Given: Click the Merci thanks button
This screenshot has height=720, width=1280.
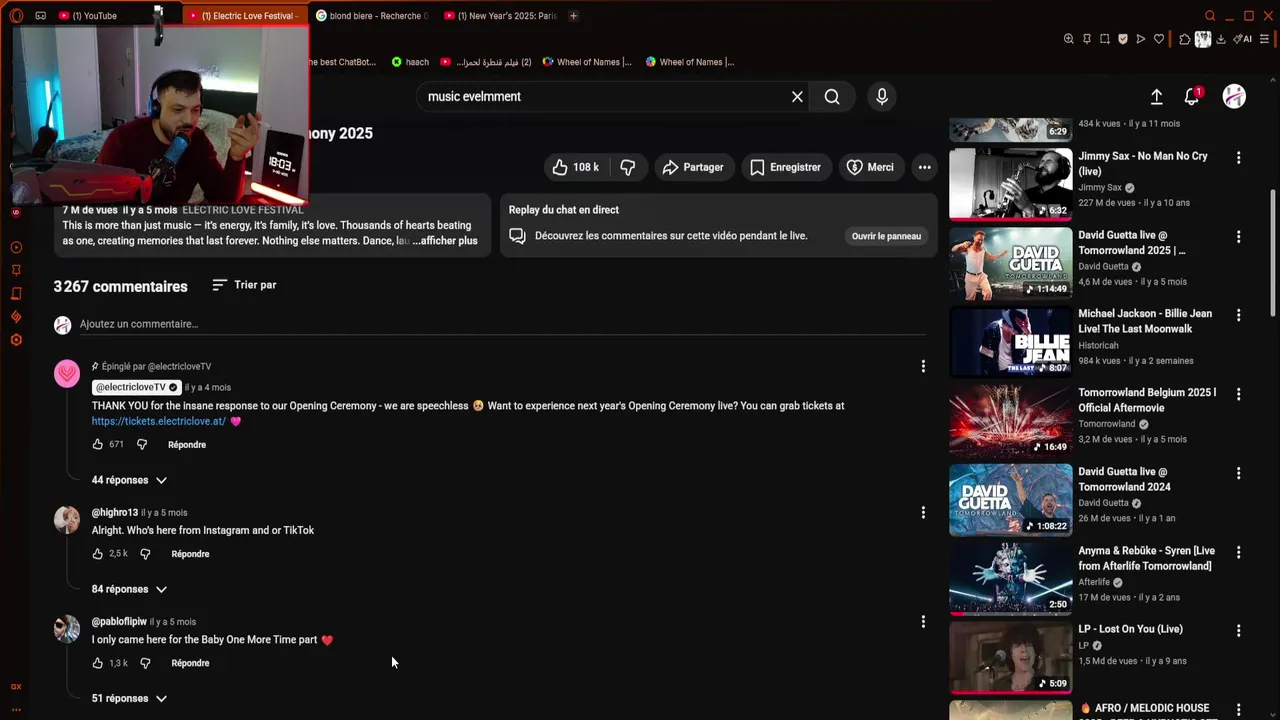Looking at the screenshot, I should [x=870, y=168].
